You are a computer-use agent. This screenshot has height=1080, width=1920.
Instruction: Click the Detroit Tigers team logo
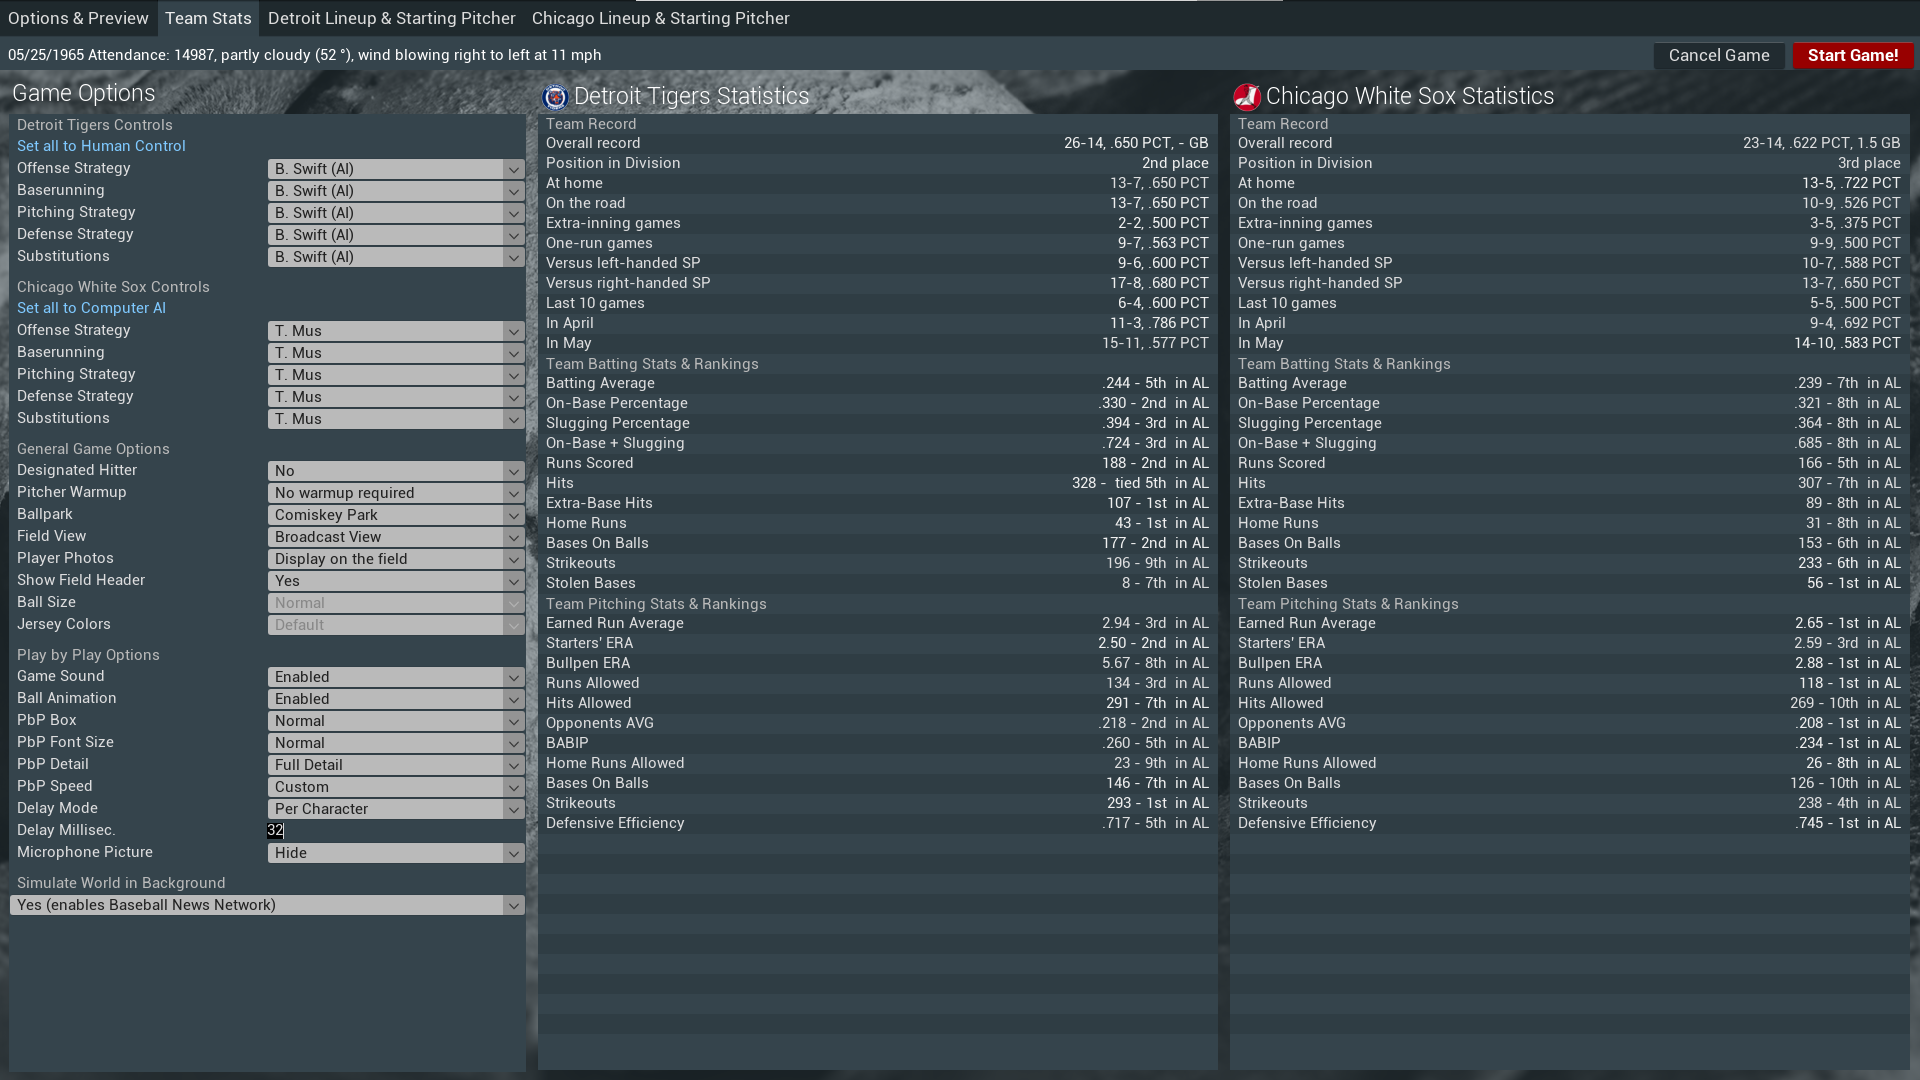coord(555,97)
